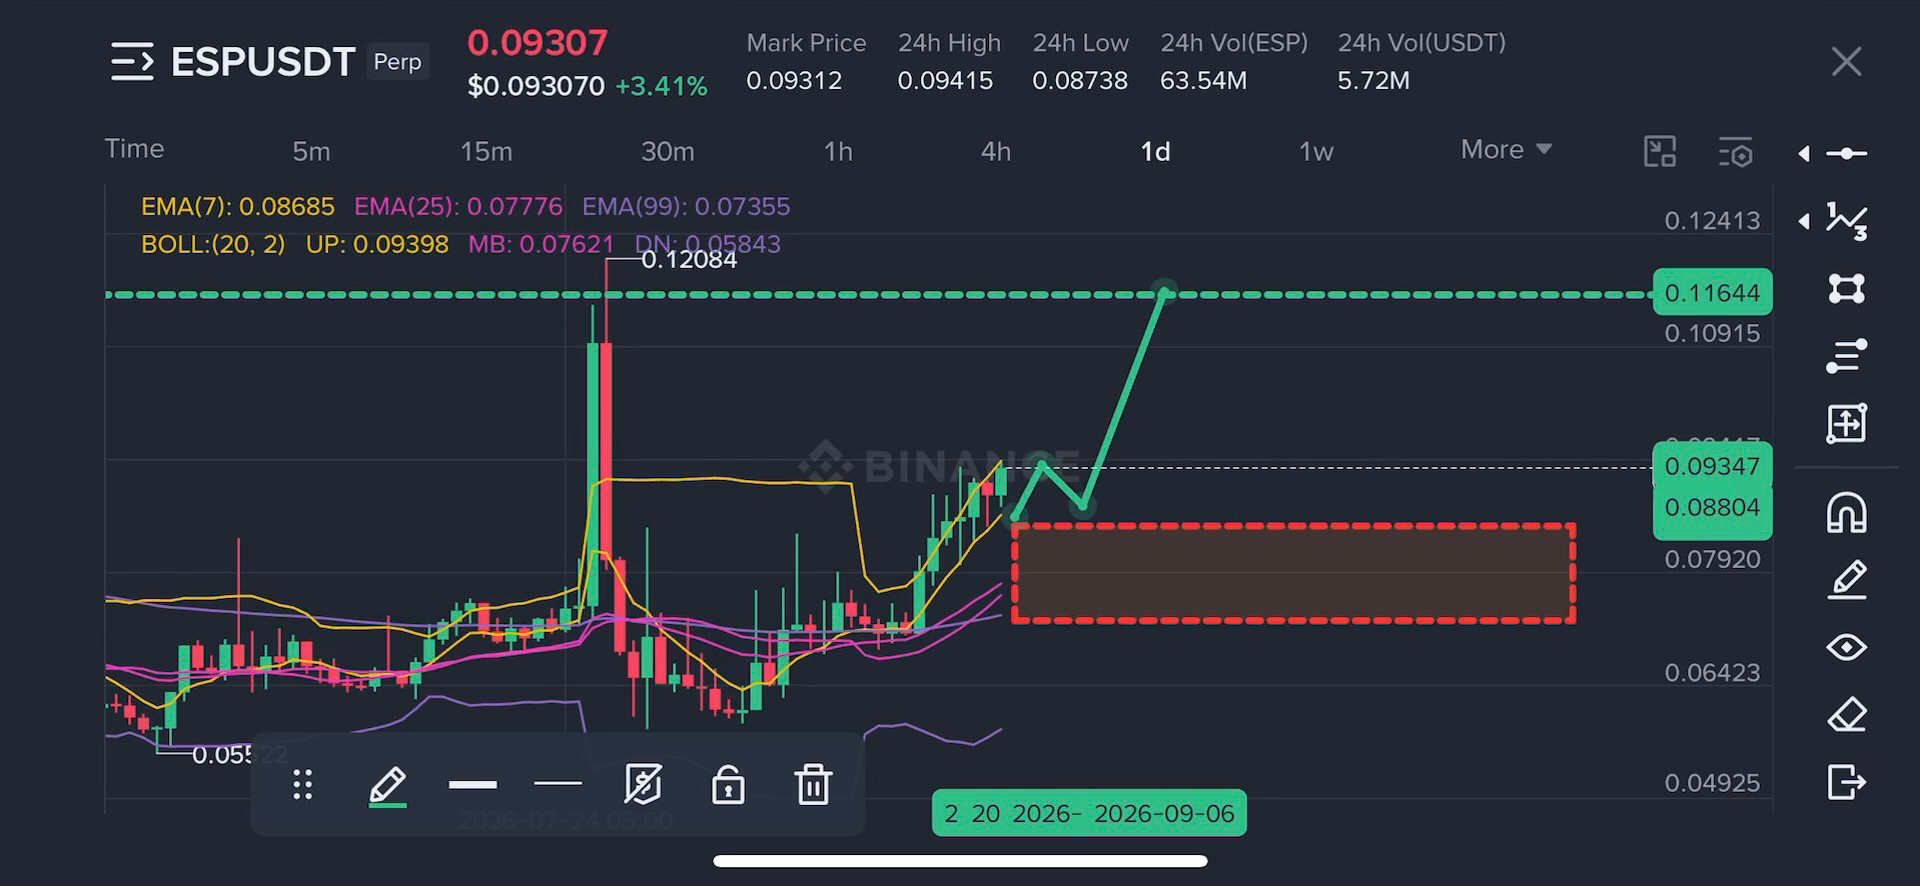Toggle drawings visibility eye icon

1846,647
